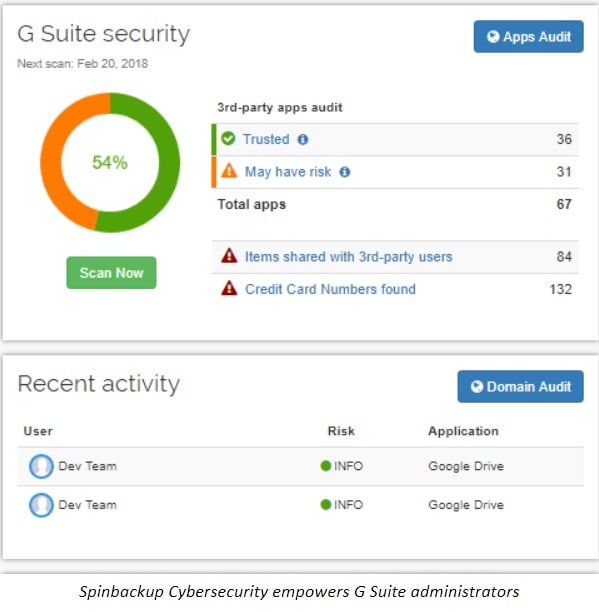The height and width of the screenshot is (612, 599).
Task: Open the Domain Audit button
Action: point(520,386)
